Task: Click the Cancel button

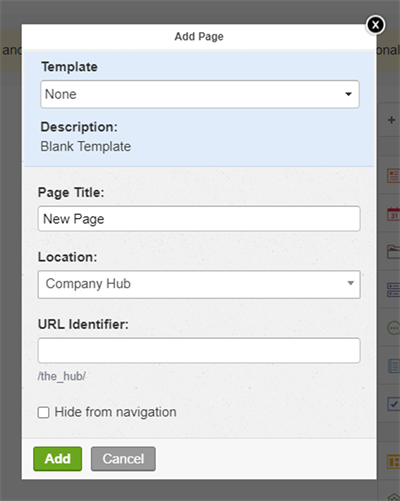Action: coord(123,459)
